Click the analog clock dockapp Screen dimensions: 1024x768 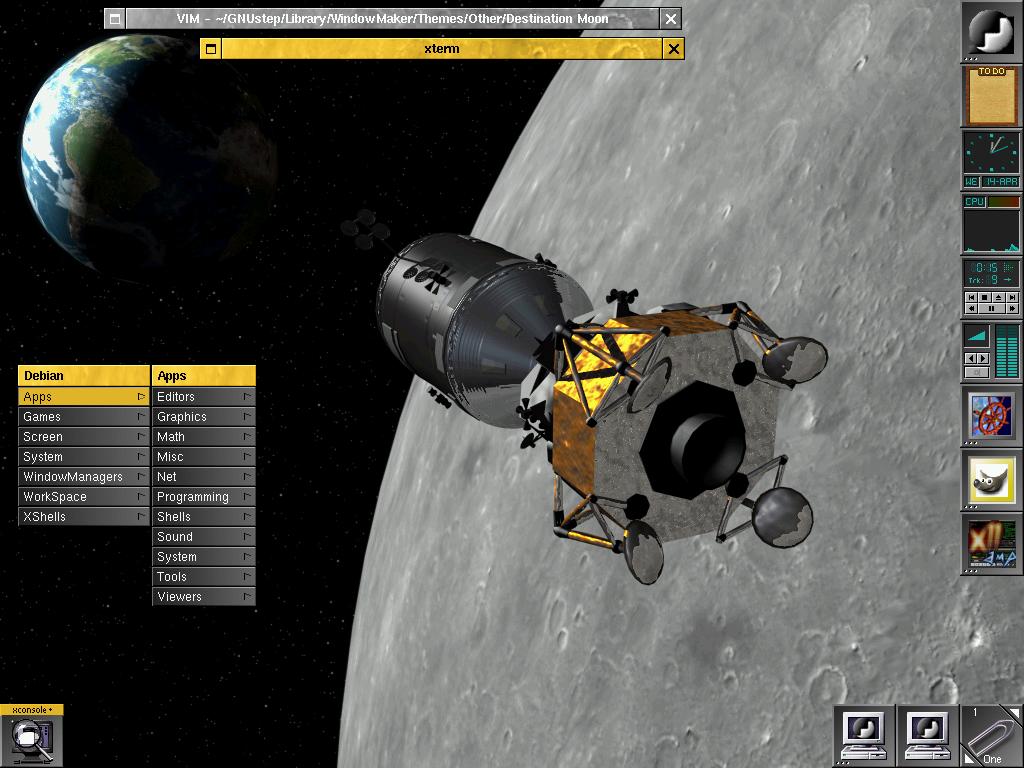coord(991,154)
